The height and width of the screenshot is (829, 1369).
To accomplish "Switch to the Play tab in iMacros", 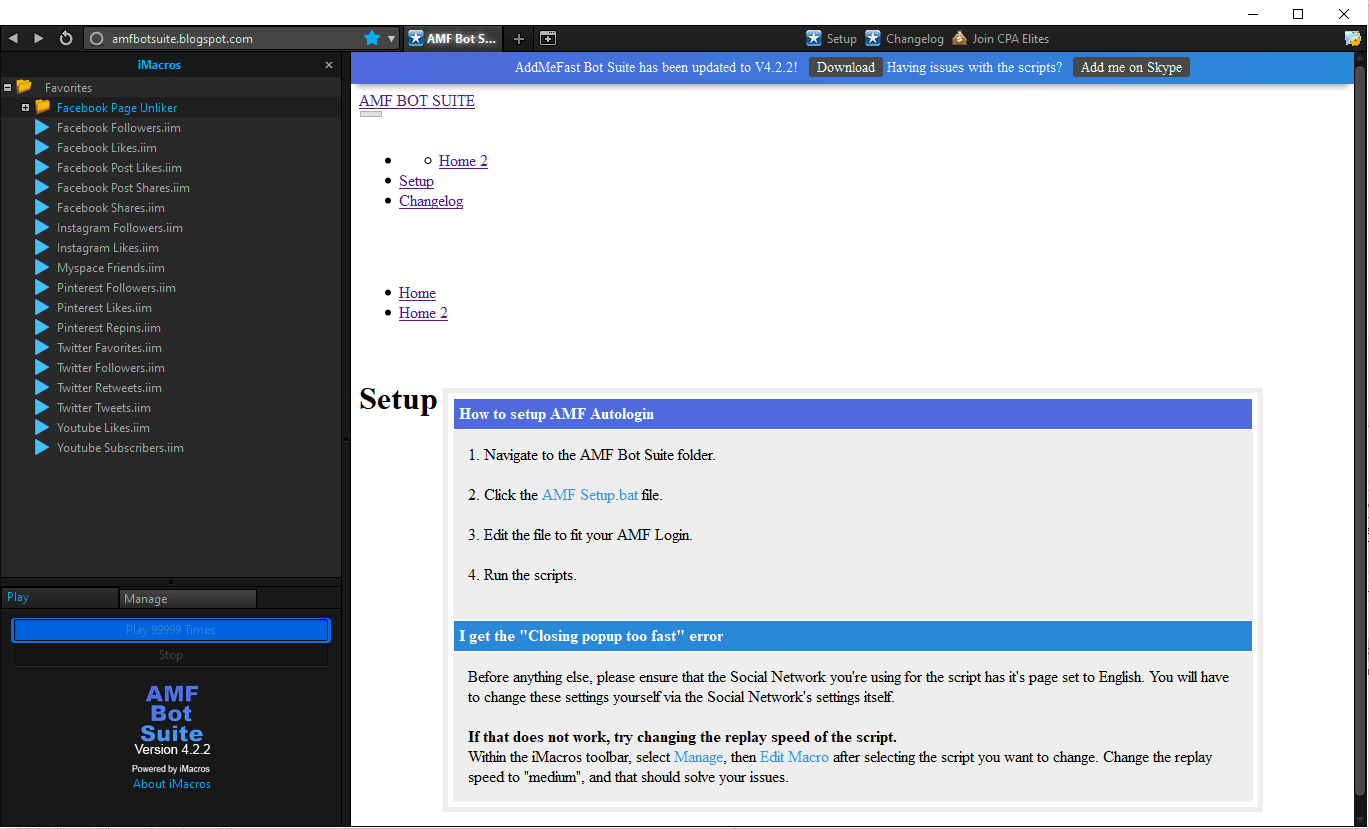I will click(60, 598).
